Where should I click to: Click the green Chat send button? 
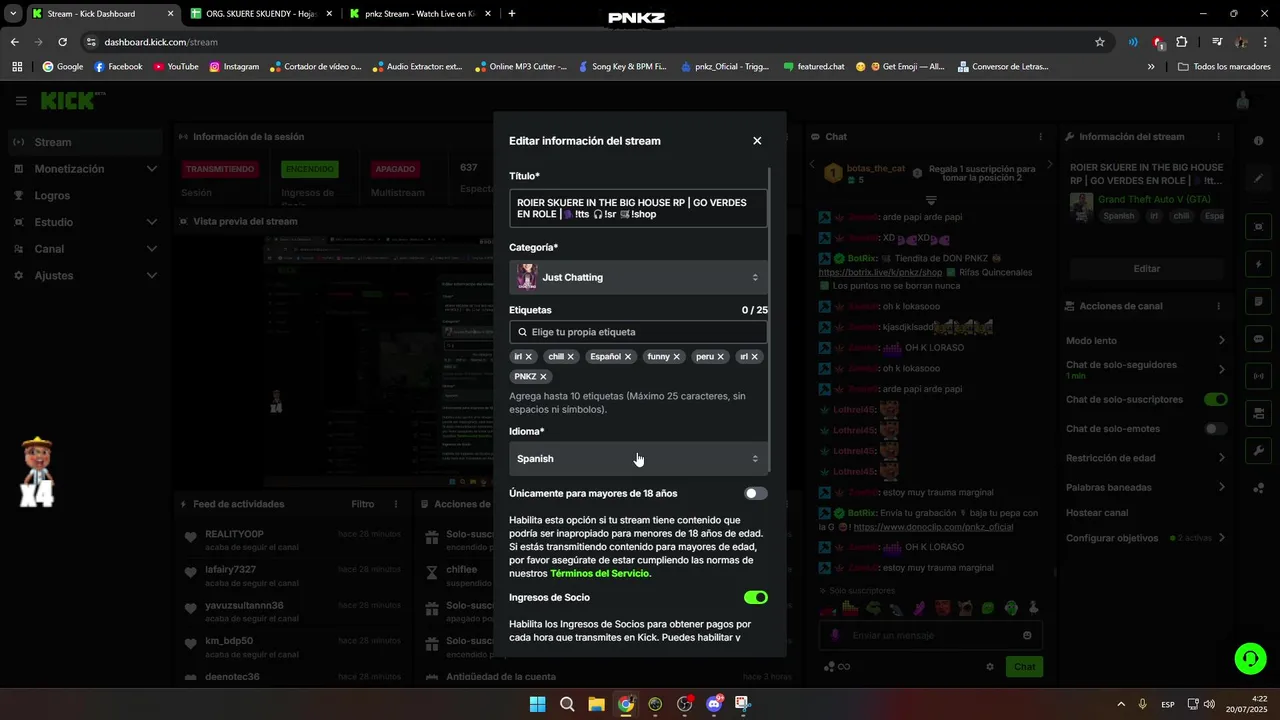1025,667
